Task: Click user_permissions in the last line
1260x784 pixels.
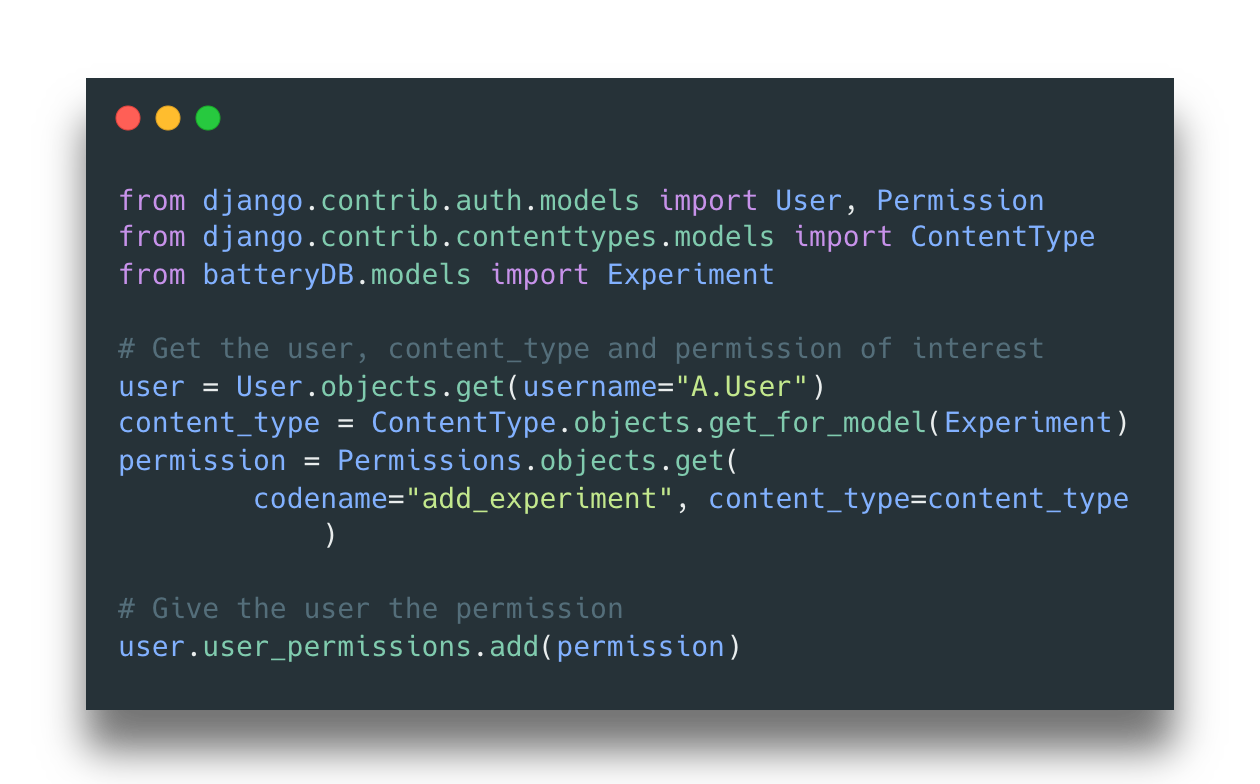Action: click(x=337, y=646)
